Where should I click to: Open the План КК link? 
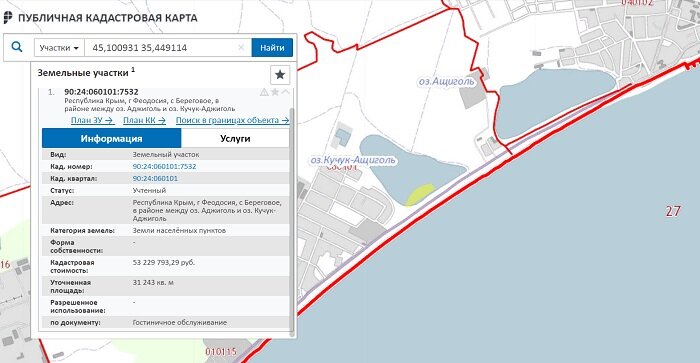coord(145,120)
